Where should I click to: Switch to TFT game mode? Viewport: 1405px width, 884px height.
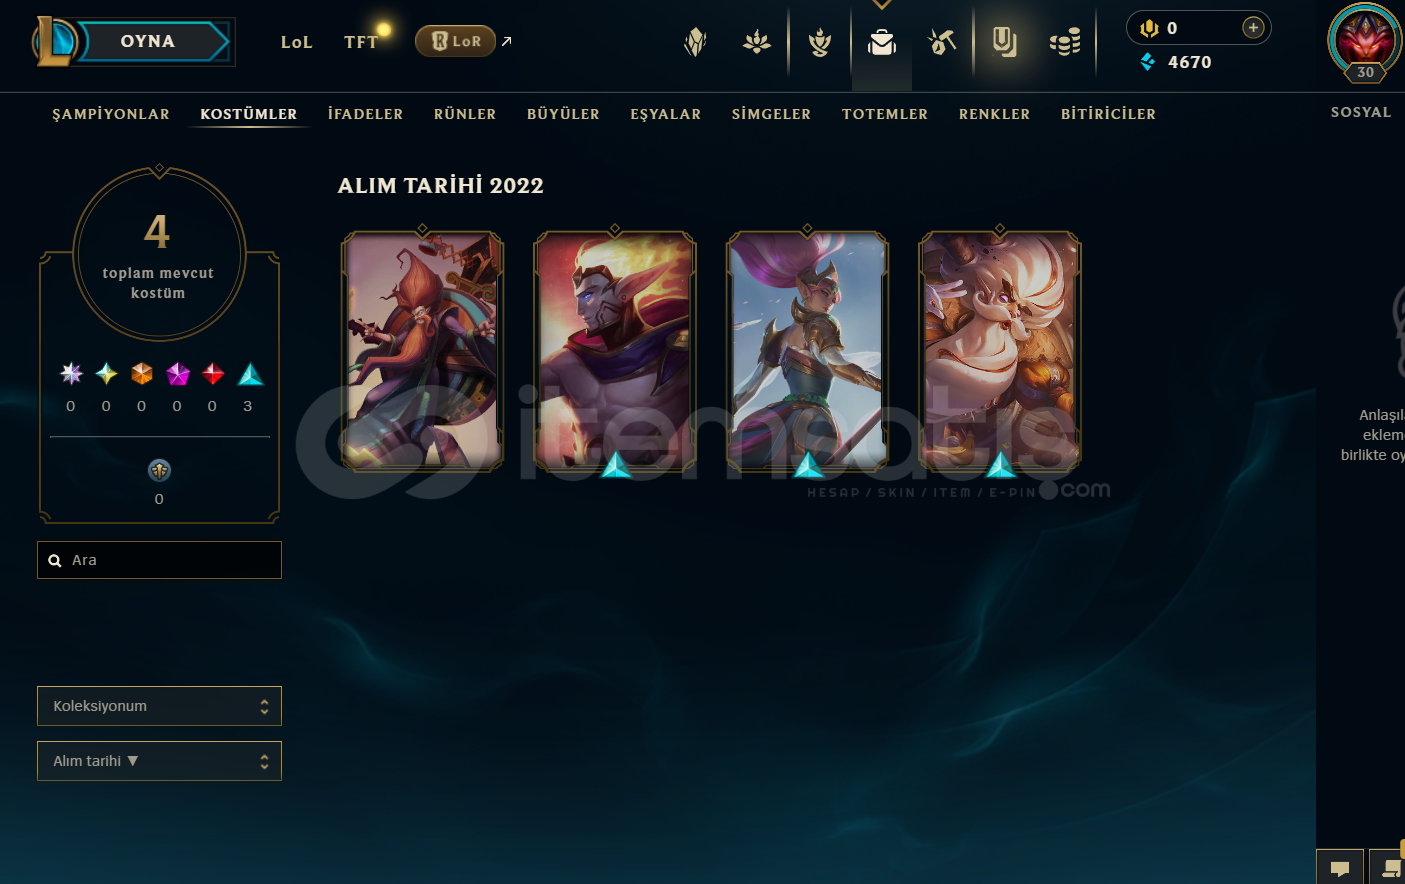tap(360, 42)
